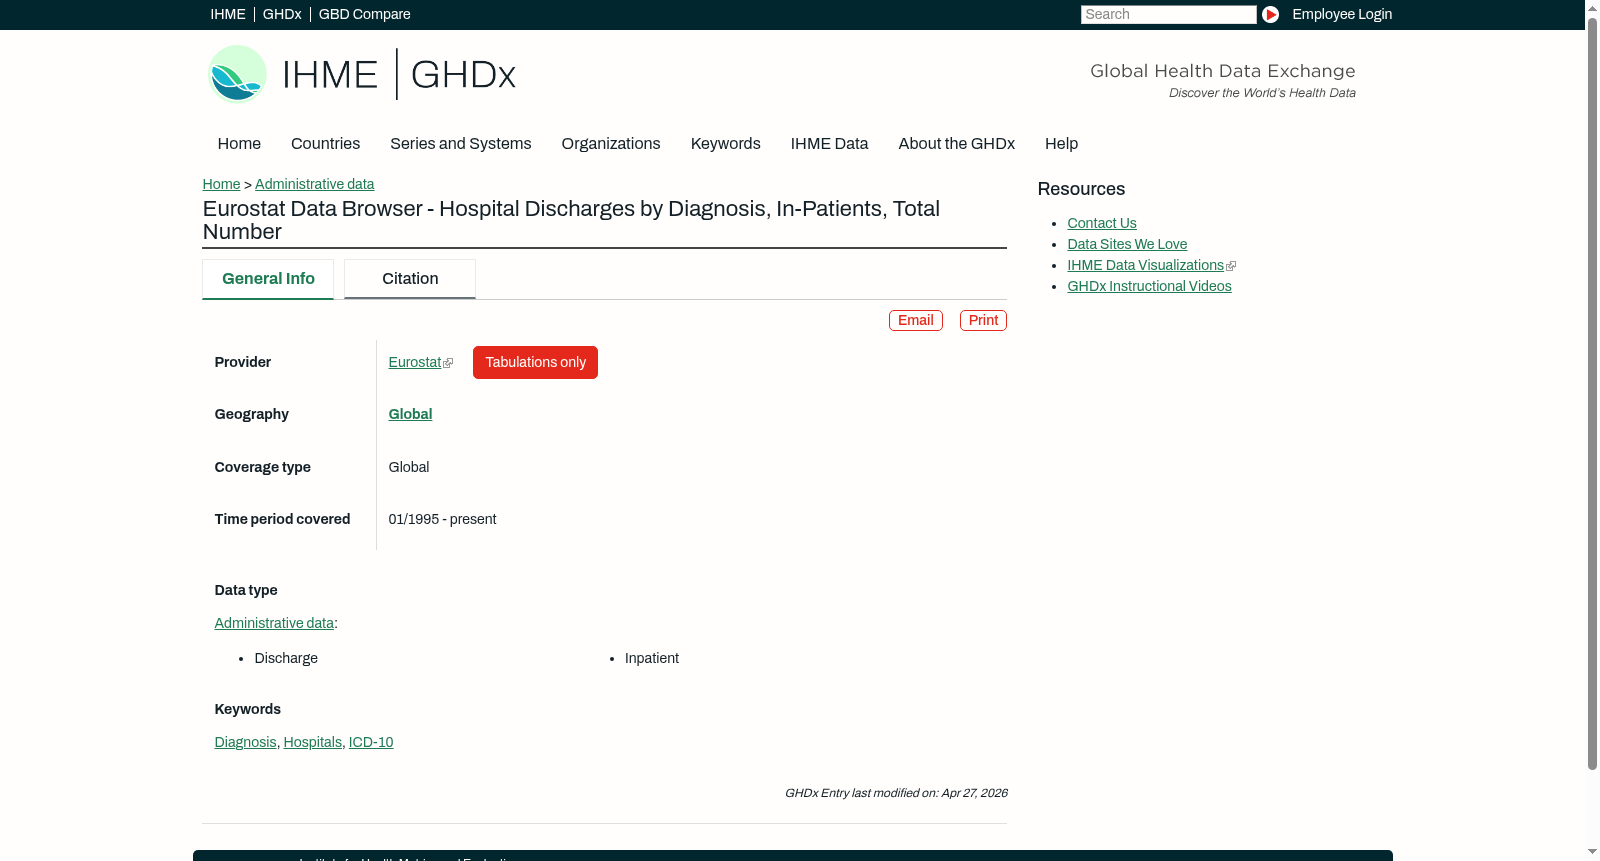The width and height of the screenshot is (1600, 861).
Task: Open the Diagnosis keyword link
Action: tap(245, 742)
